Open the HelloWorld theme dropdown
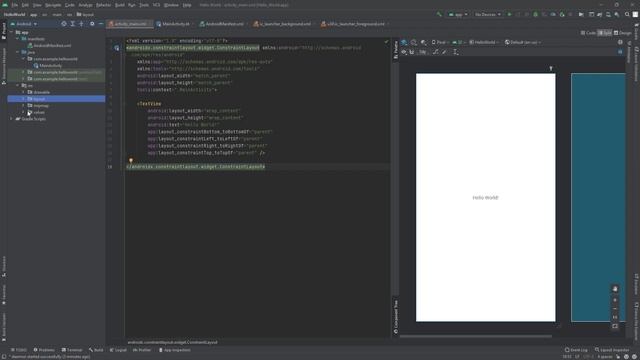Viewport: 640px width, 360px height. pos(484,42)
